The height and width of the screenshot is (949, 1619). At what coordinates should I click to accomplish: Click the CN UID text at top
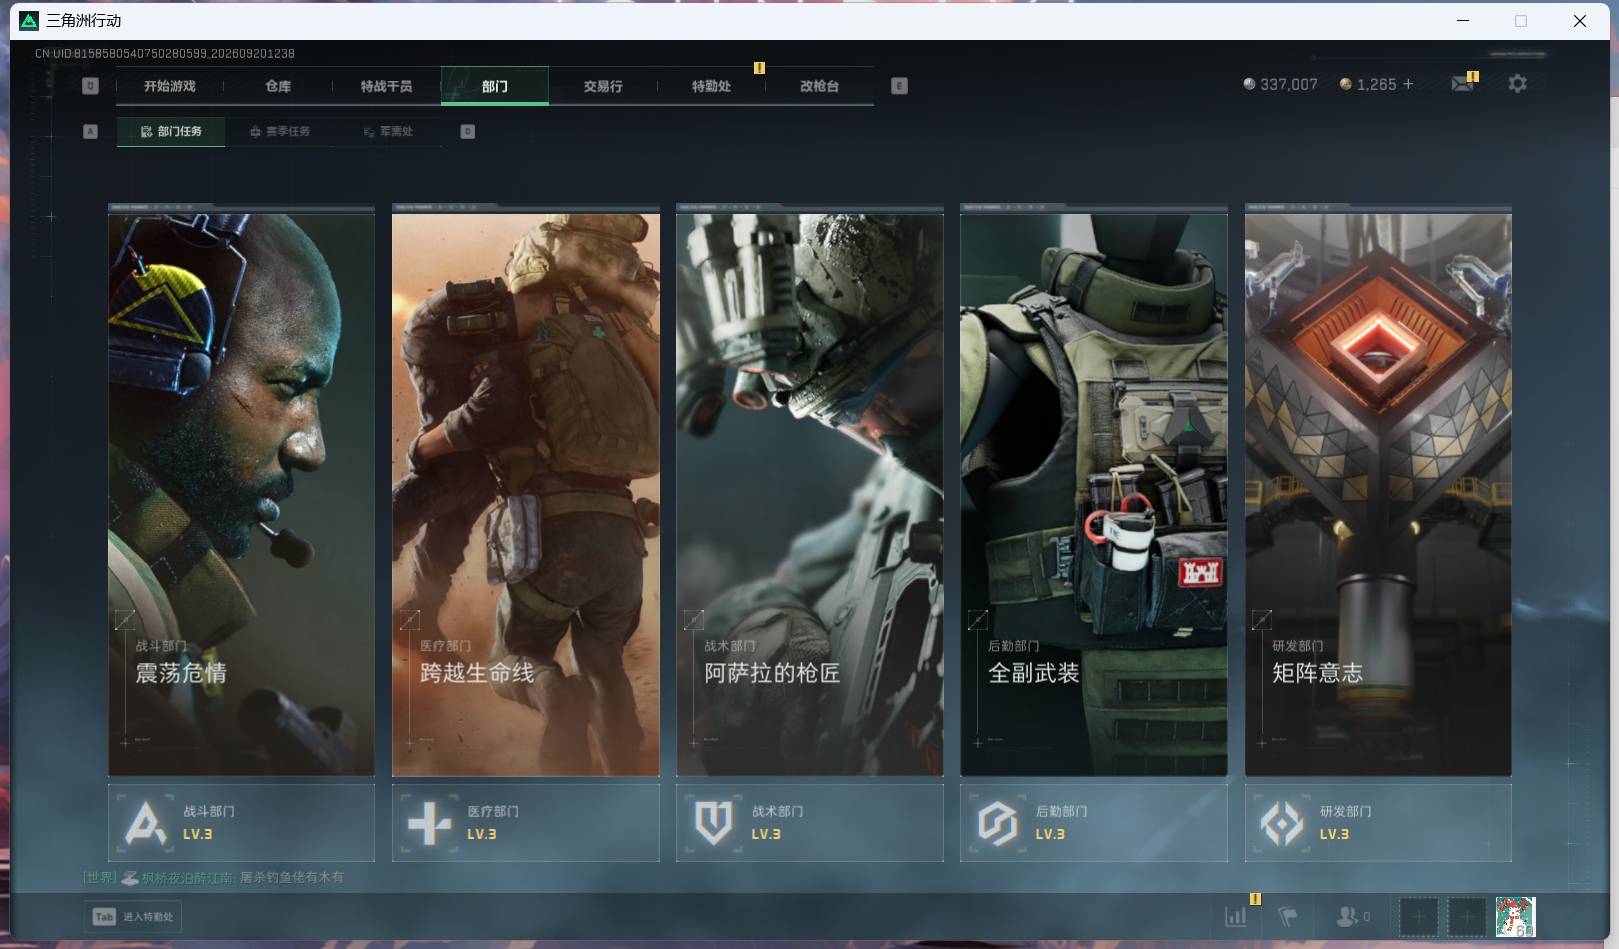coord(165,53)
